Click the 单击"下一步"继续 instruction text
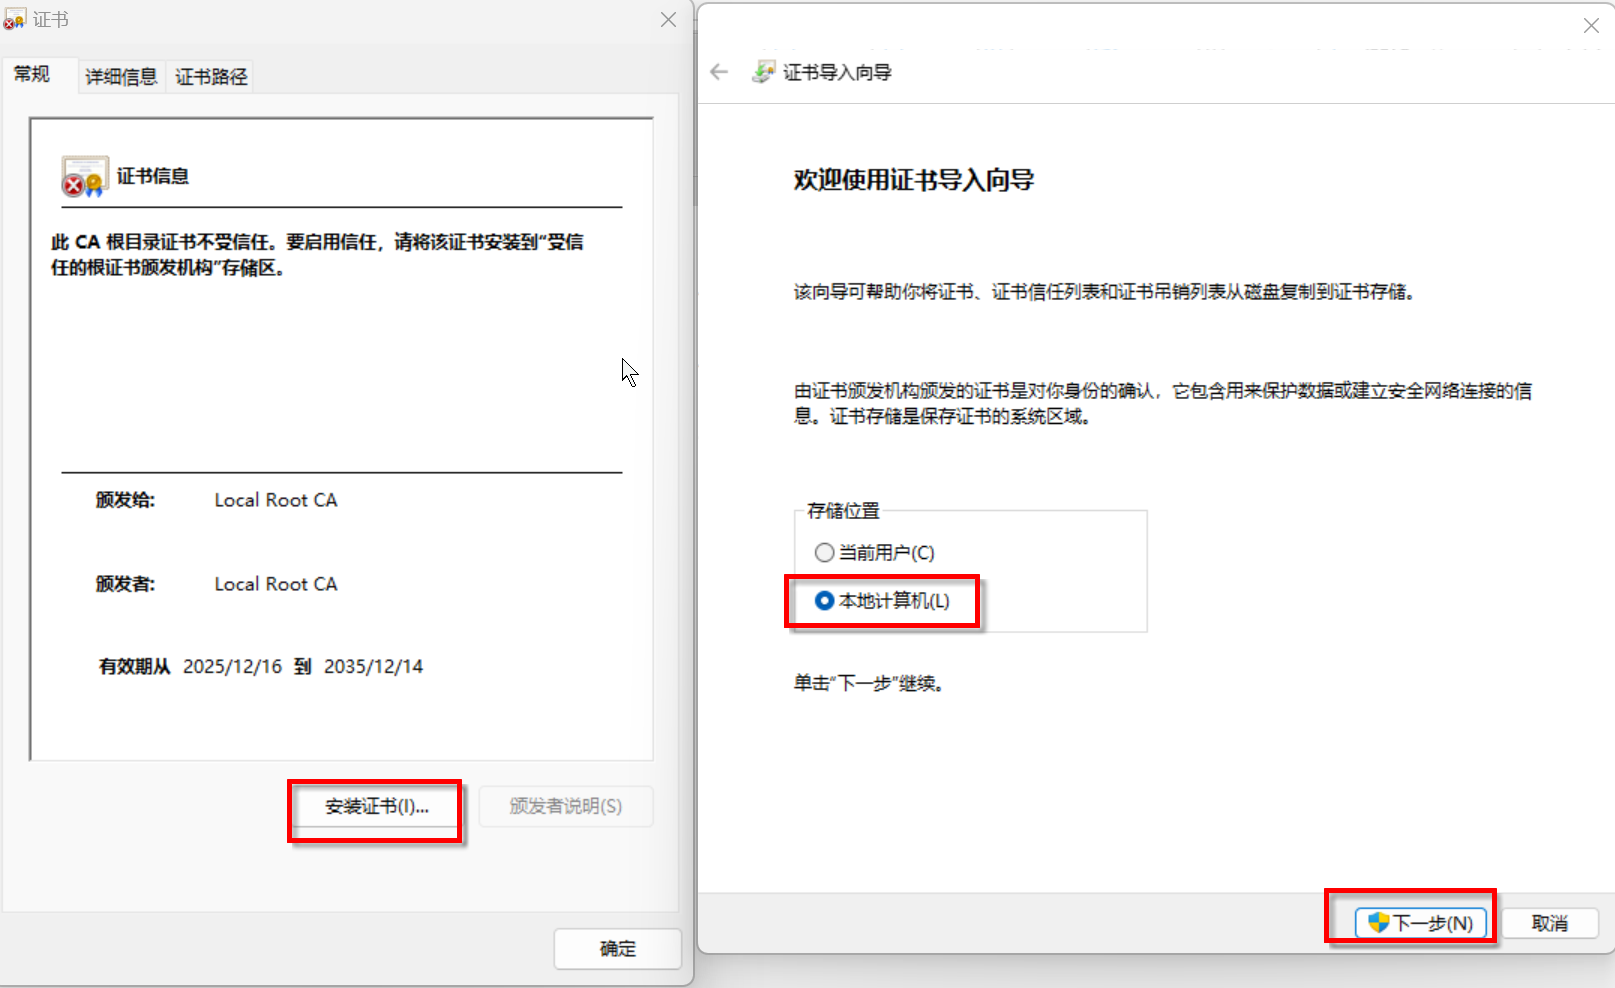This screenshot has height=988, width=1615. tap(869, 683)
